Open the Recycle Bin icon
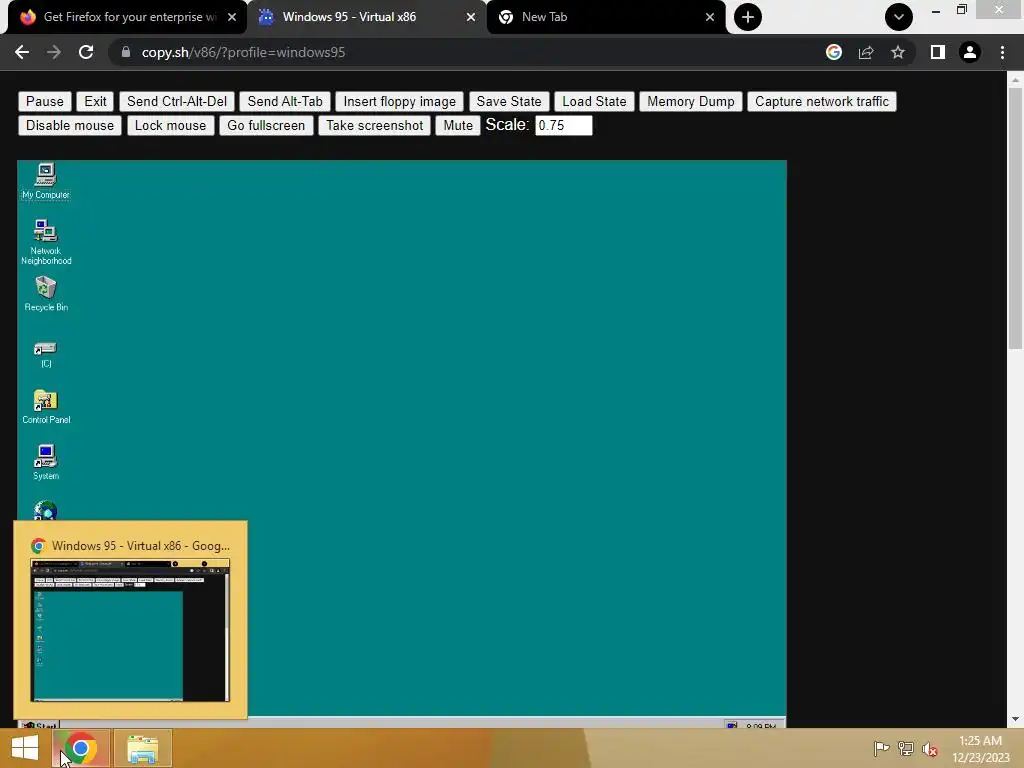This screenshot has height=768, width=1024. [x=46, y=293]
